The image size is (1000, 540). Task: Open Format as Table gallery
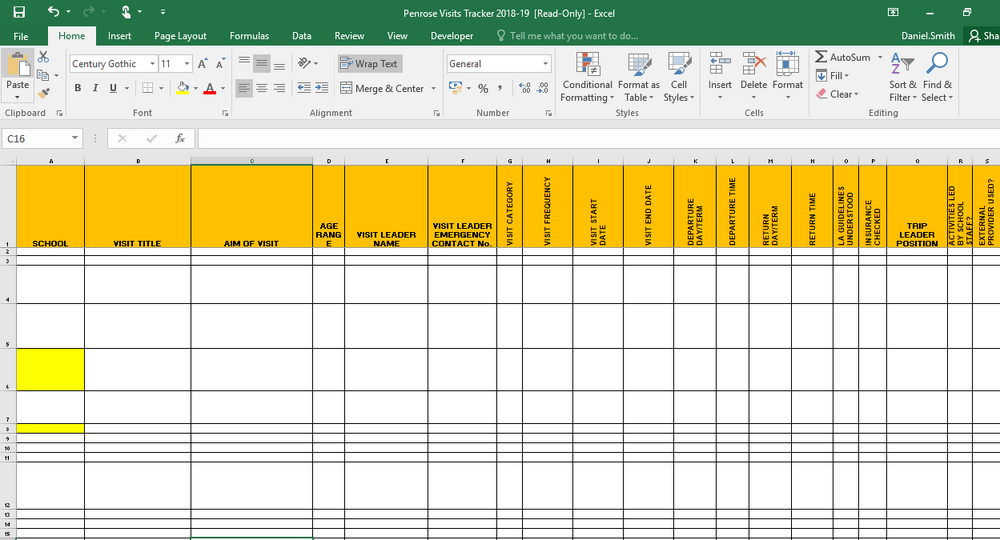[639, 77]
